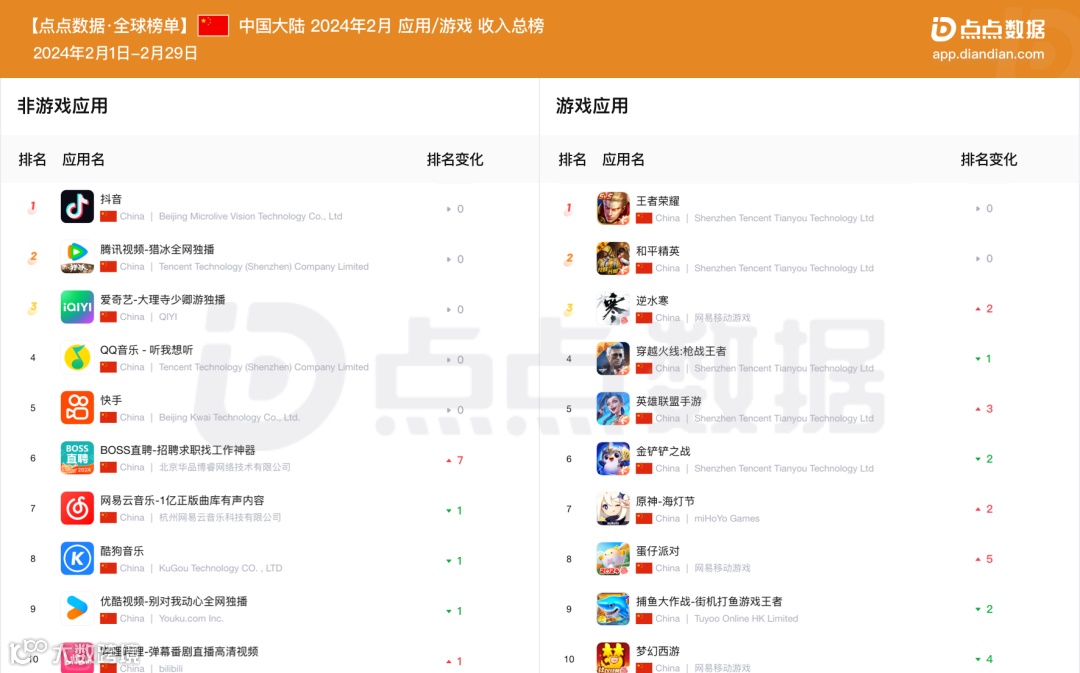Click the QQ音乐 app icon
Screen dimensions: 1080x673
[77, 358]
